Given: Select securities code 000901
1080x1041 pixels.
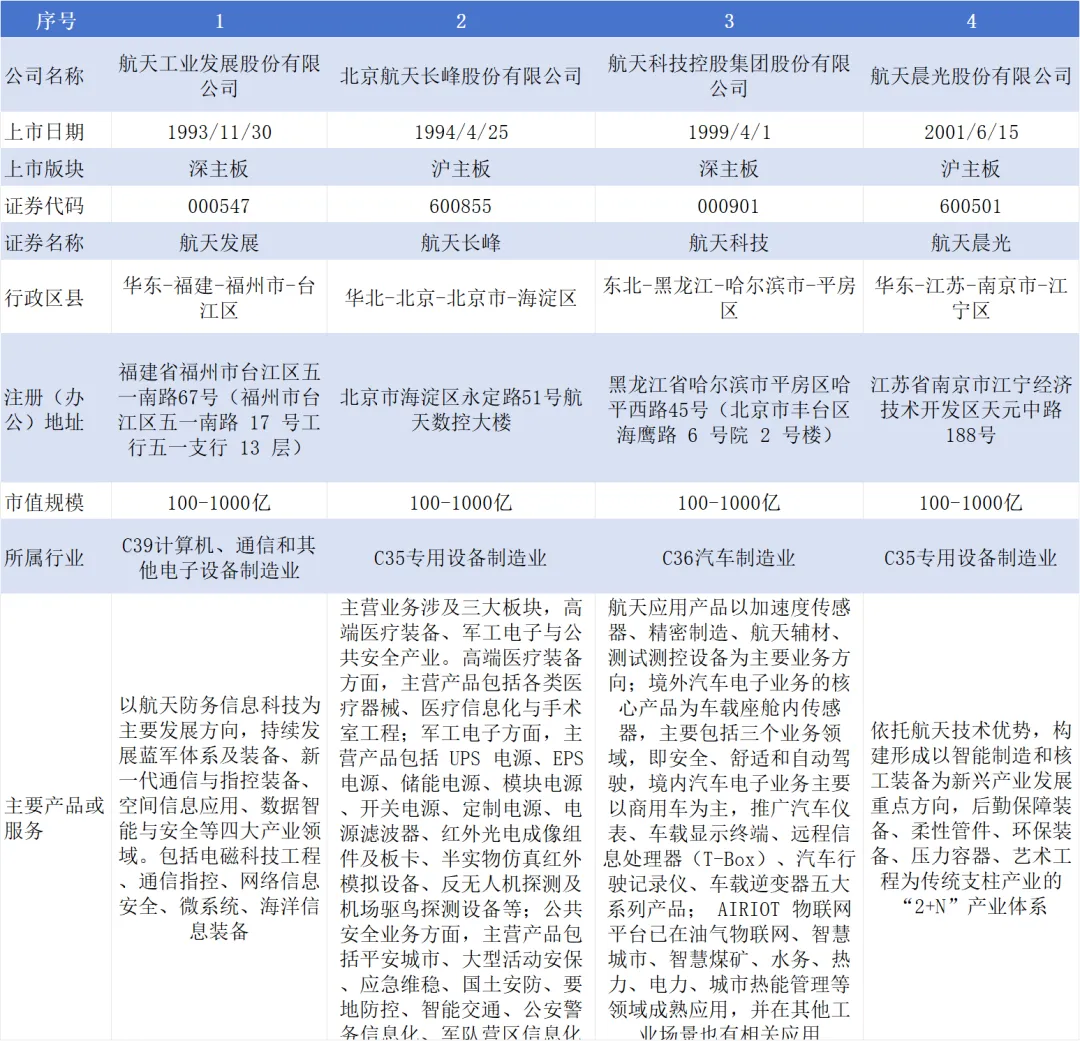Looking at the screenshot, I should [x=729, y=206].
